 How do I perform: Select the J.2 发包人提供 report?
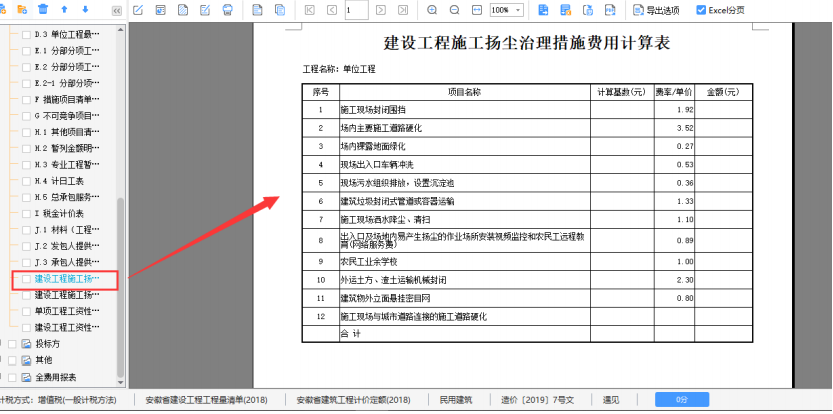67,246
